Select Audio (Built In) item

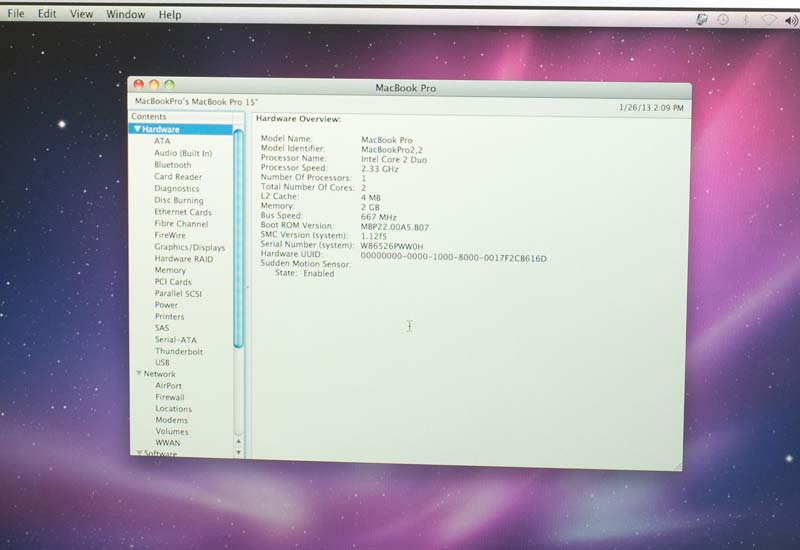pyautogui.click(x=183, y=153)
